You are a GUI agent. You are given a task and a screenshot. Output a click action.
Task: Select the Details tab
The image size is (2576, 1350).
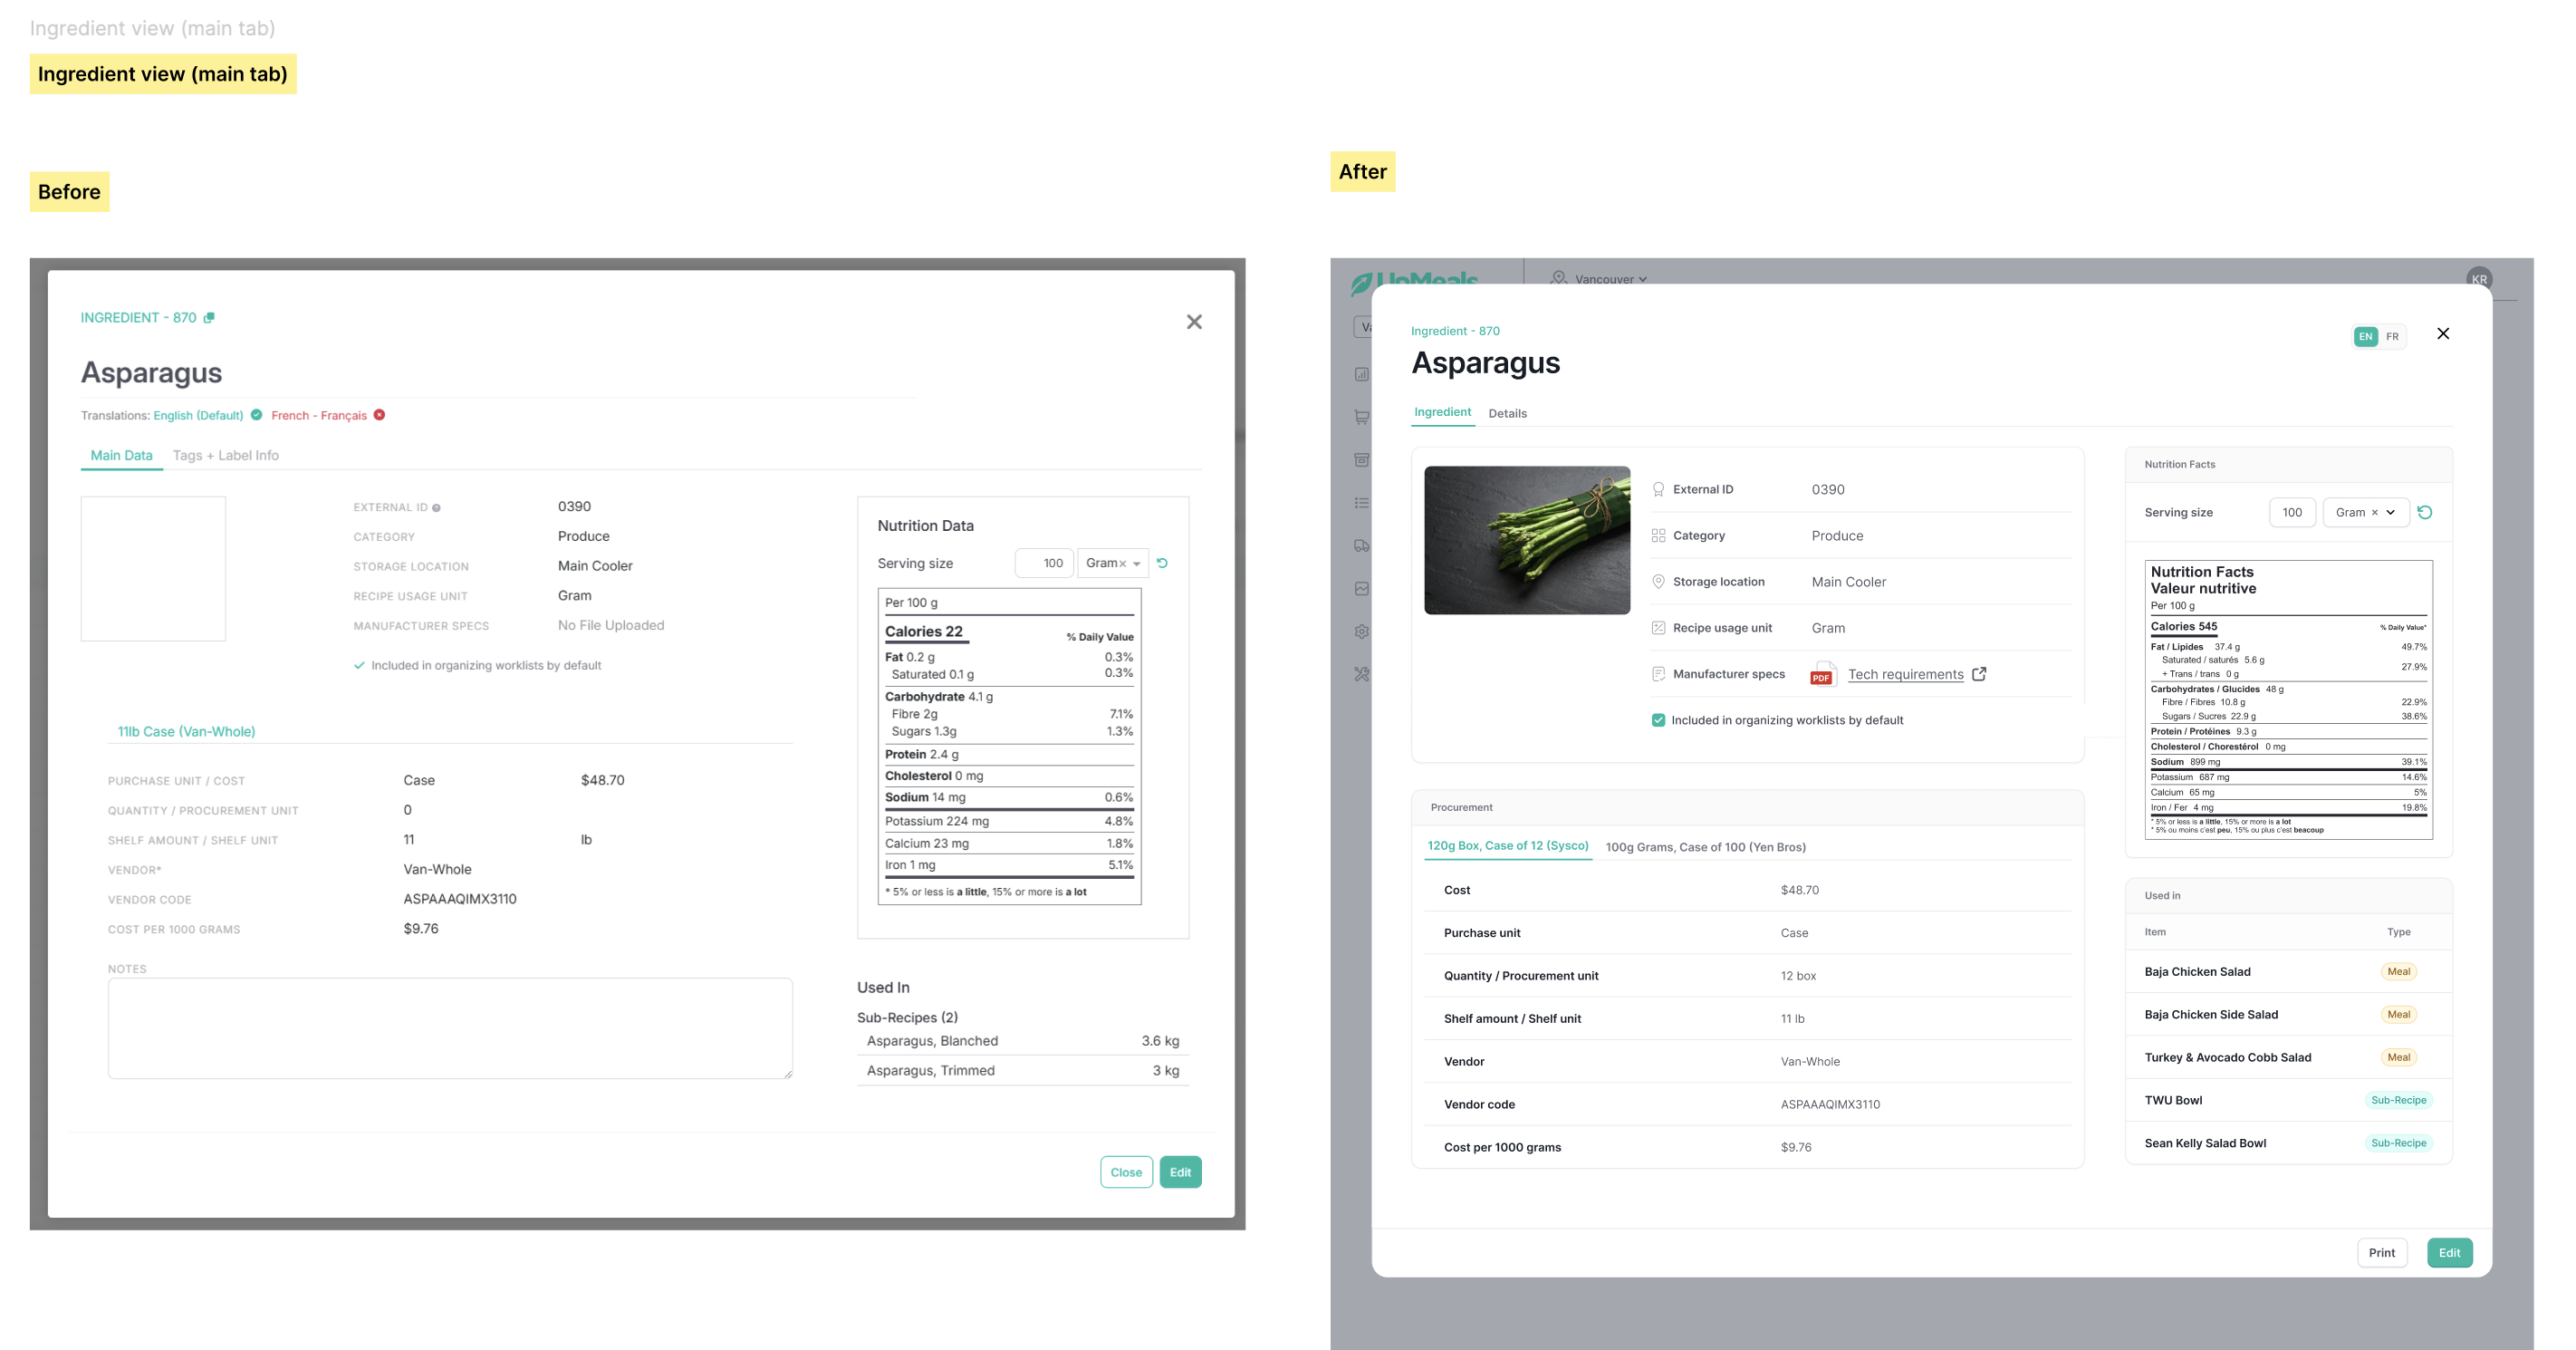click(x=1508, y=413)
